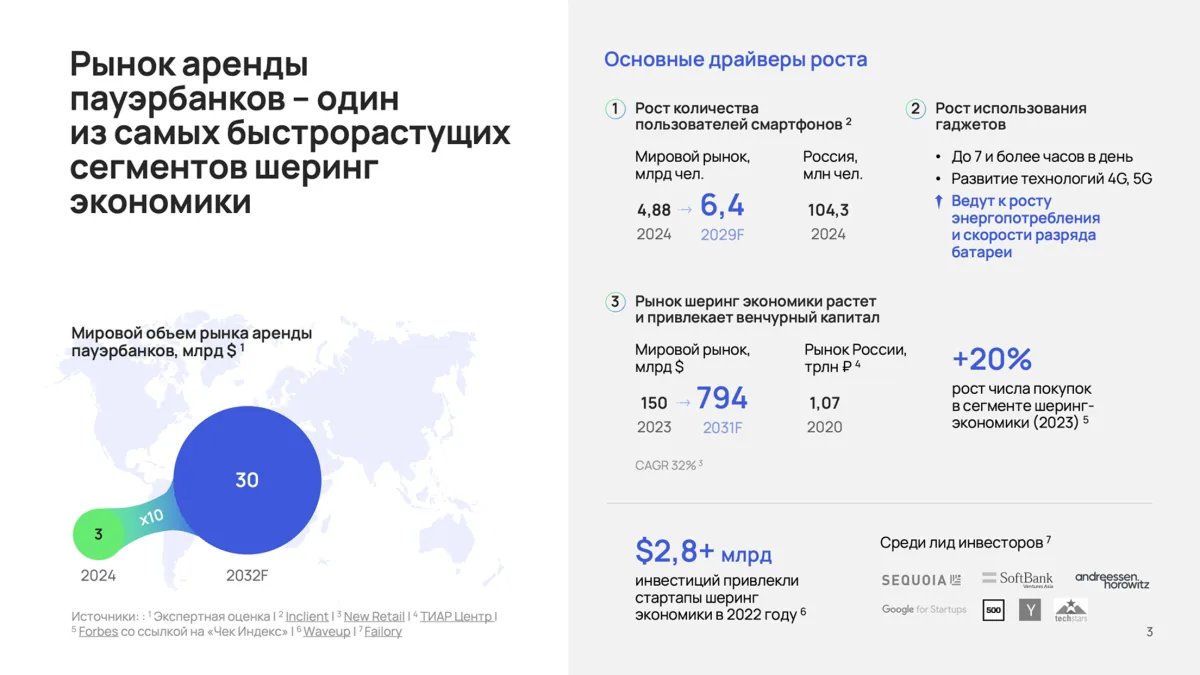1200x675 pixels.
Task: Click the 500 Startups square logo
Action: [x=993, y=609]
